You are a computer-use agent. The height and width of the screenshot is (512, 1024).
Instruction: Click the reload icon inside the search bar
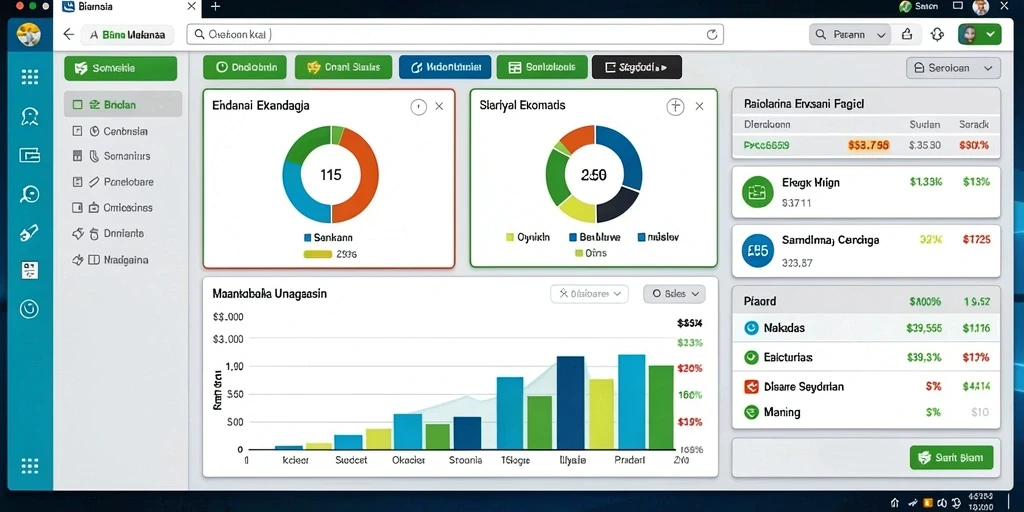pyautogui.click(x=712, y=35)
